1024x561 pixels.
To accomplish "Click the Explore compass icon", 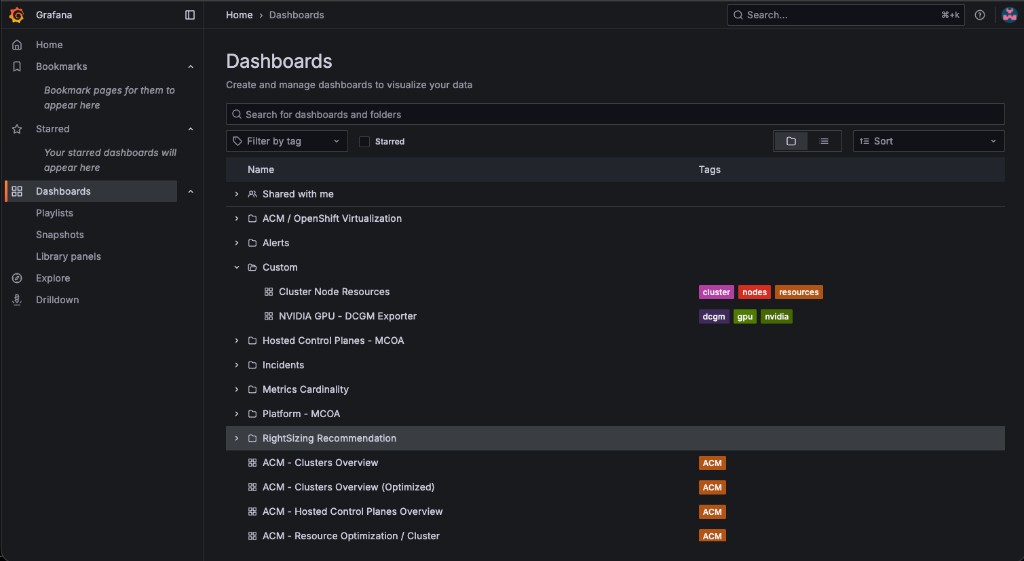I will coord(17,278).
